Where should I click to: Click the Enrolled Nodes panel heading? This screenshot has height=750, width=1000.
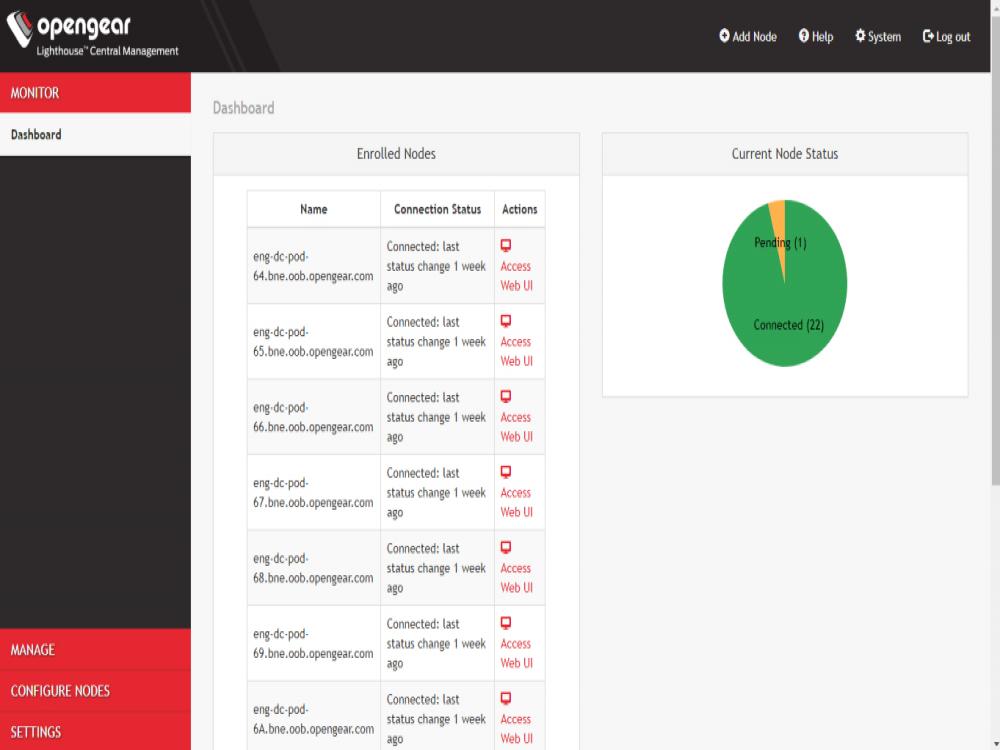(x=396, y=154)
